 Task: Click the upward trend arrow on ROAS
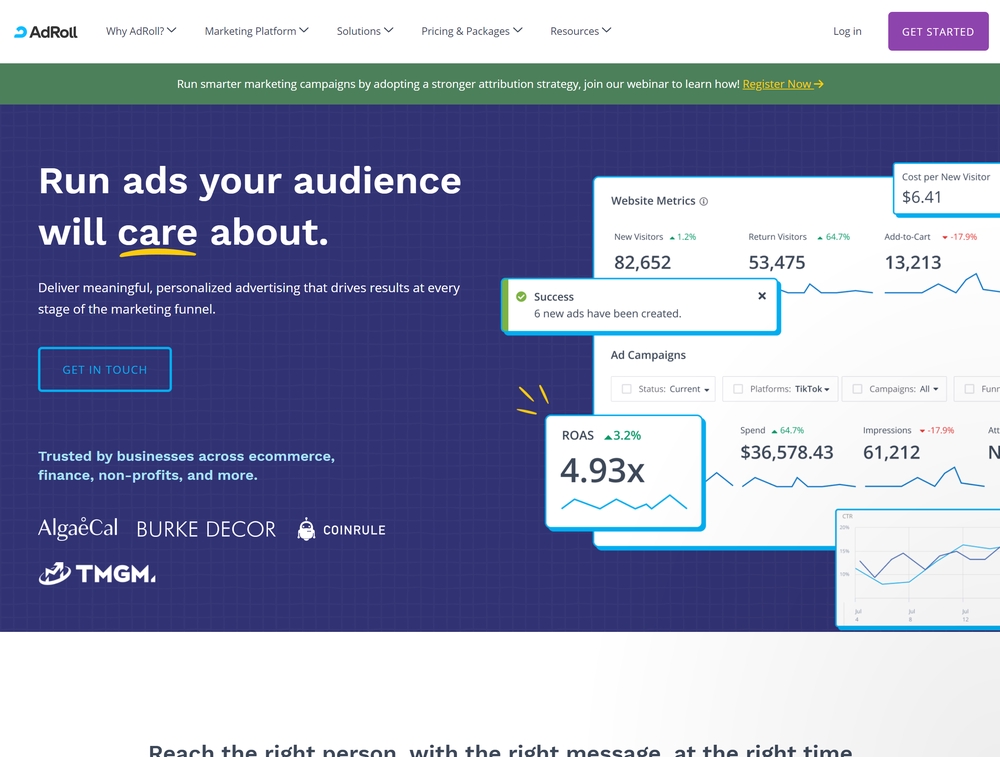coord(609,435)
